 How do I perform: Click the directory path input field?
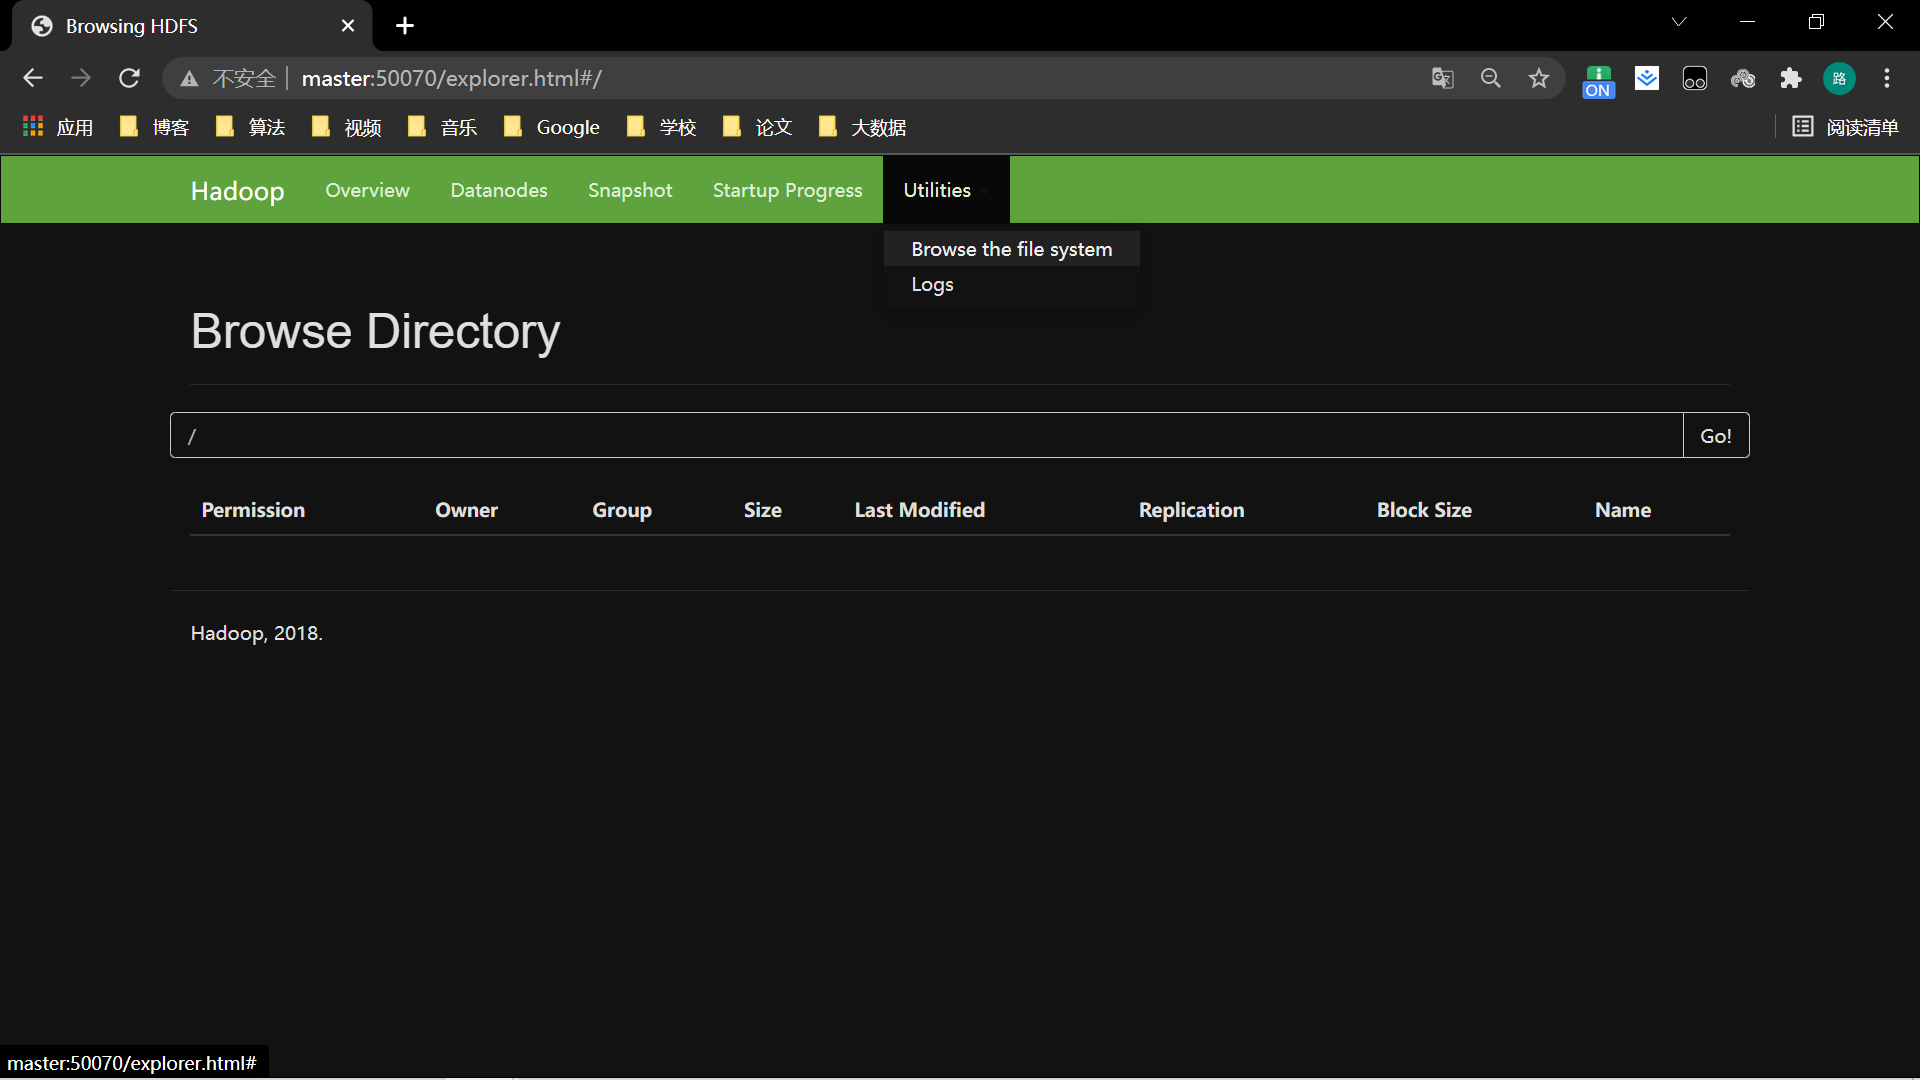[x=925, y=436]
